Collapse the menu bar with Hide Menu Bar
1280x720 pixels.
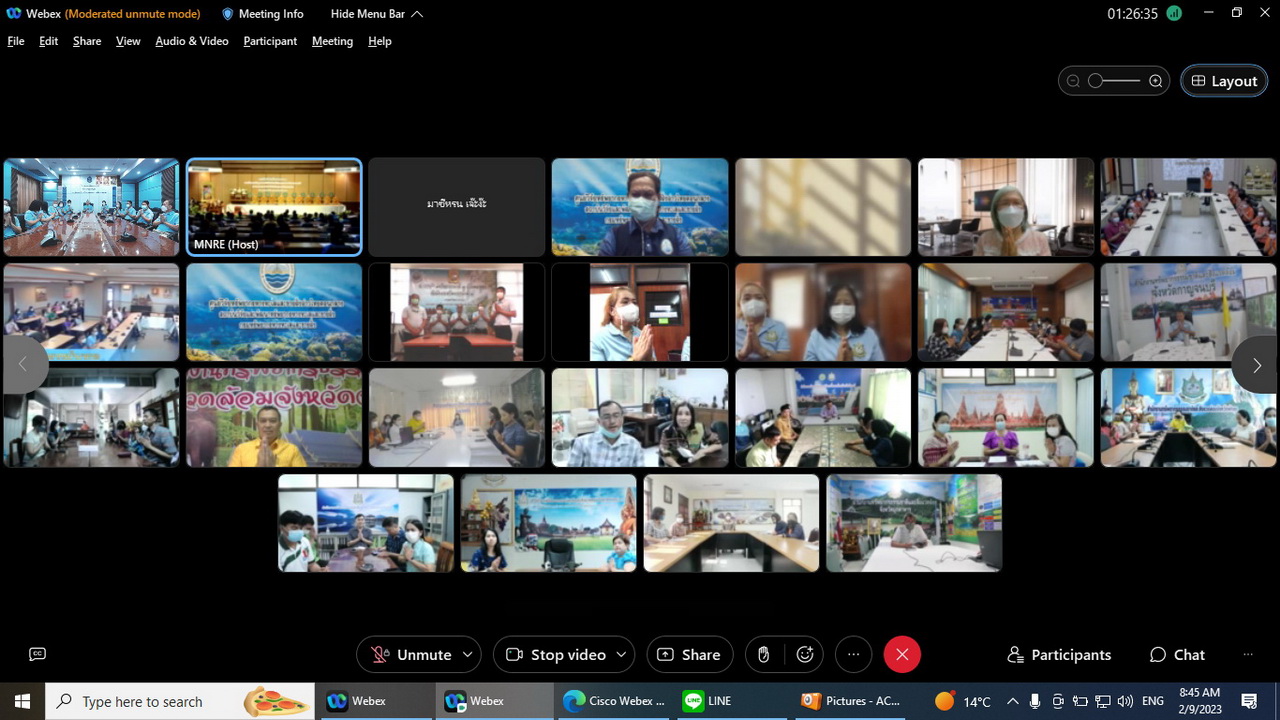[376, 14]
